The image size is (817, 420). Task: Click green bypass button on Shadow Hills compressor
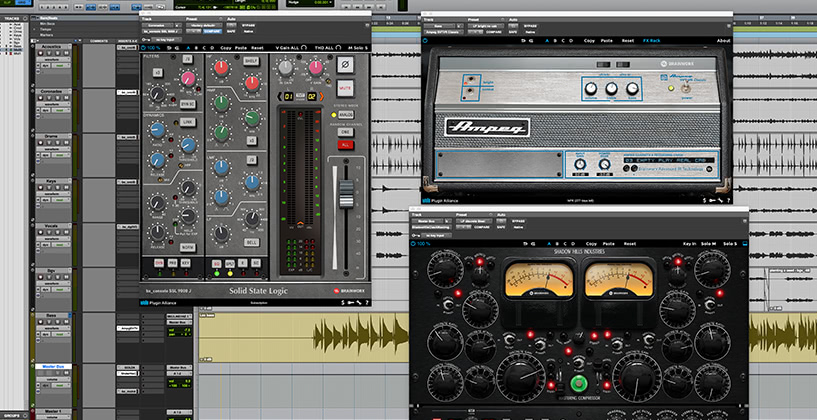pos(578,384)
